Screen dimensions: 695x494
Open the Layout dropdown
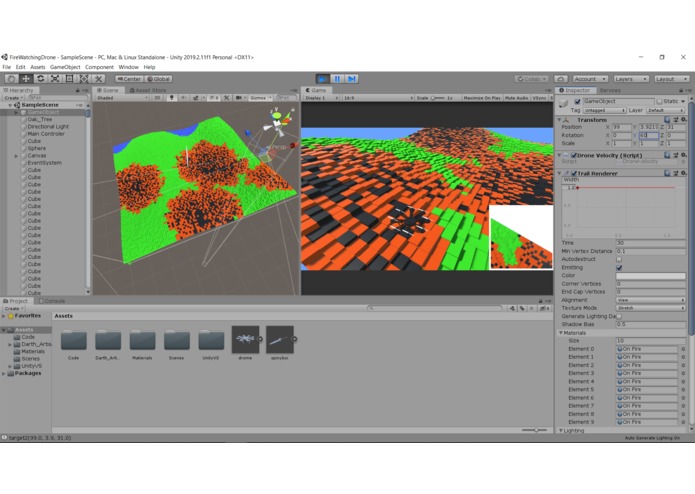click(x=672, y=79)
